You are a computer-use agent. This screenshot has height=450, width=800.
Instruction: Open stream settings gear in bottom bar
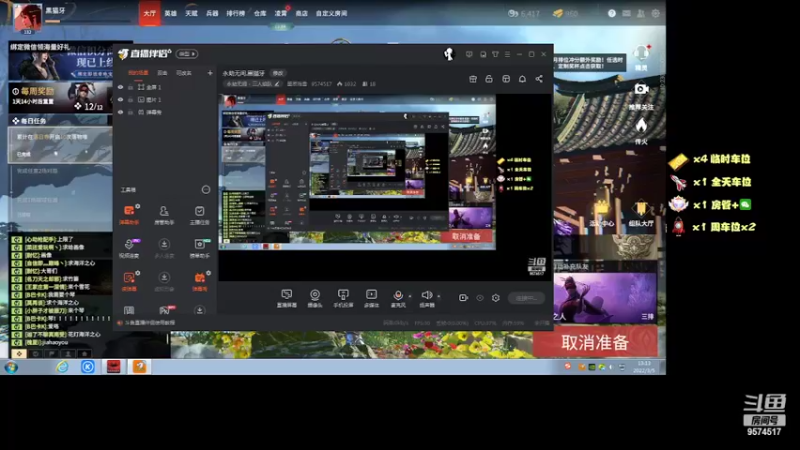coord(495,297)
